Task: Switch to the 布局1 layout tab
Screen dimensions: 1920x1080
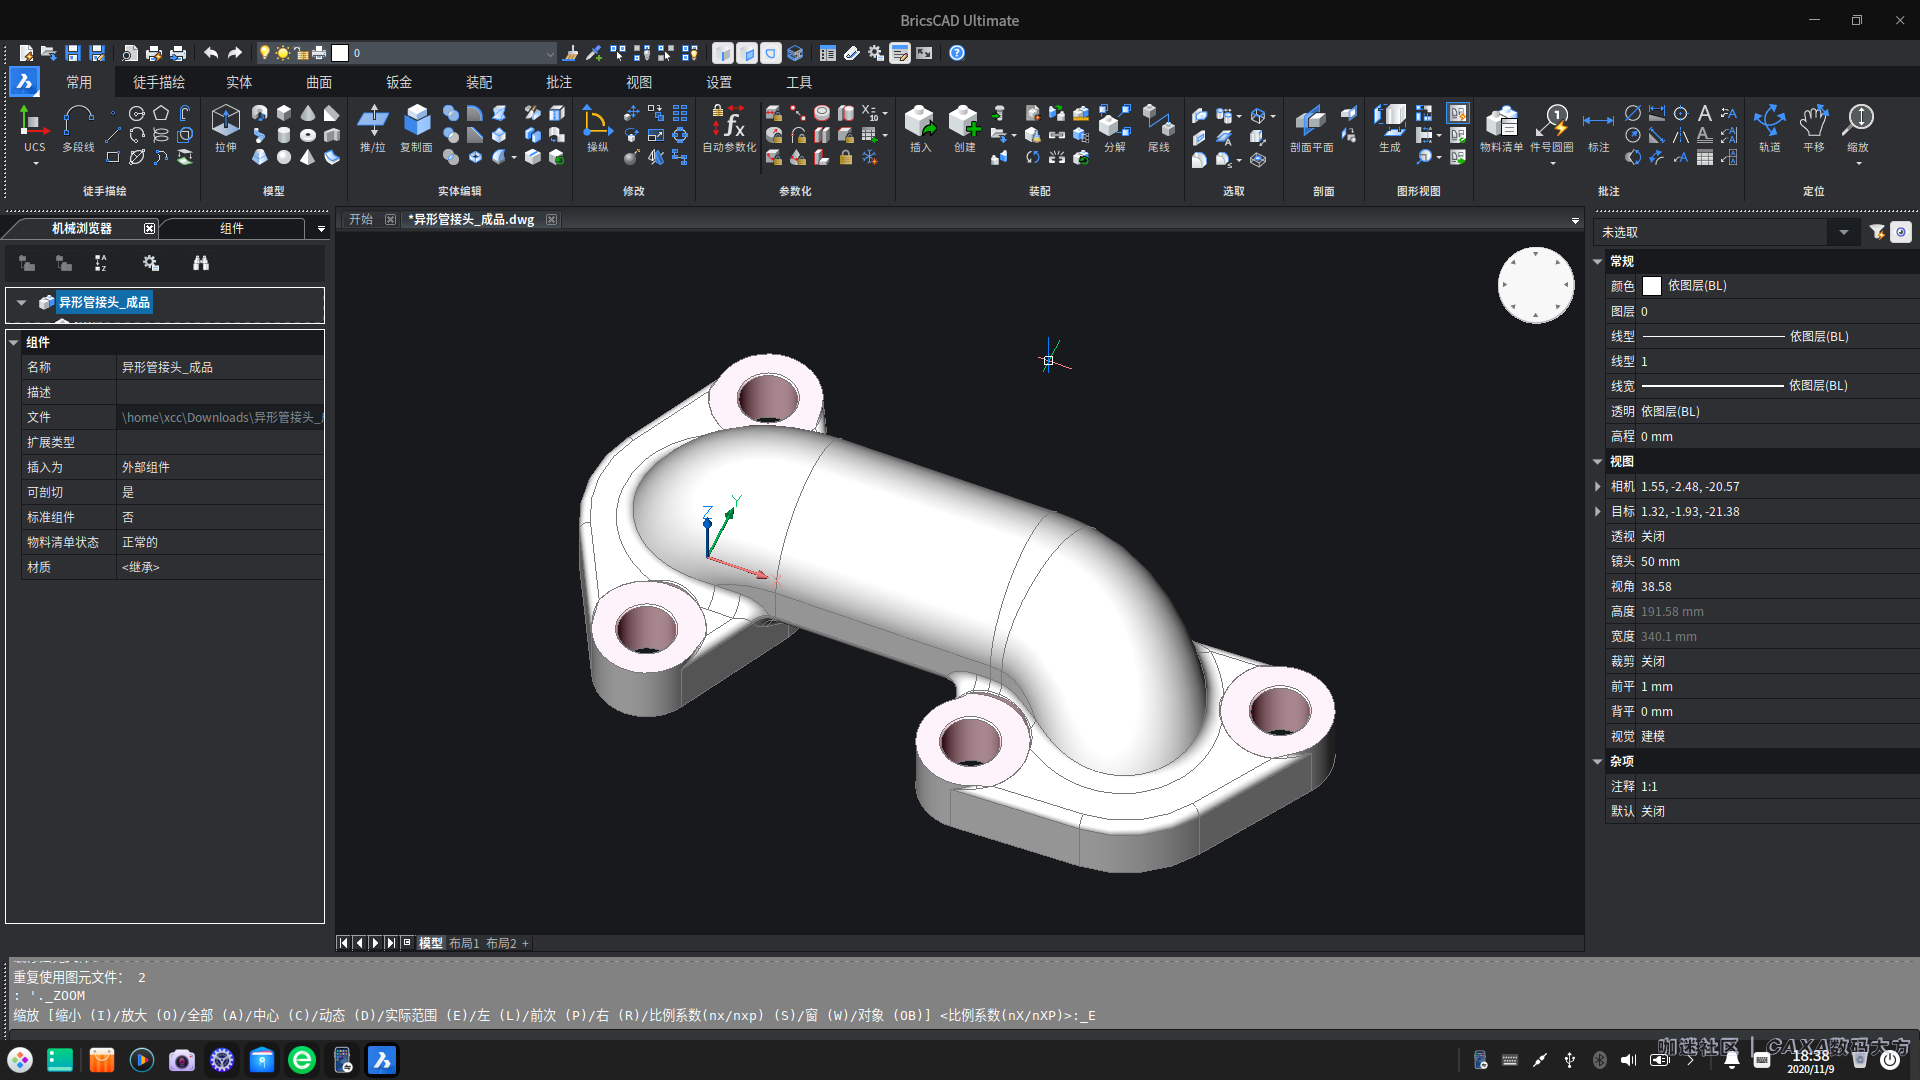Action: pyautogui.click(x=463, y=943)
